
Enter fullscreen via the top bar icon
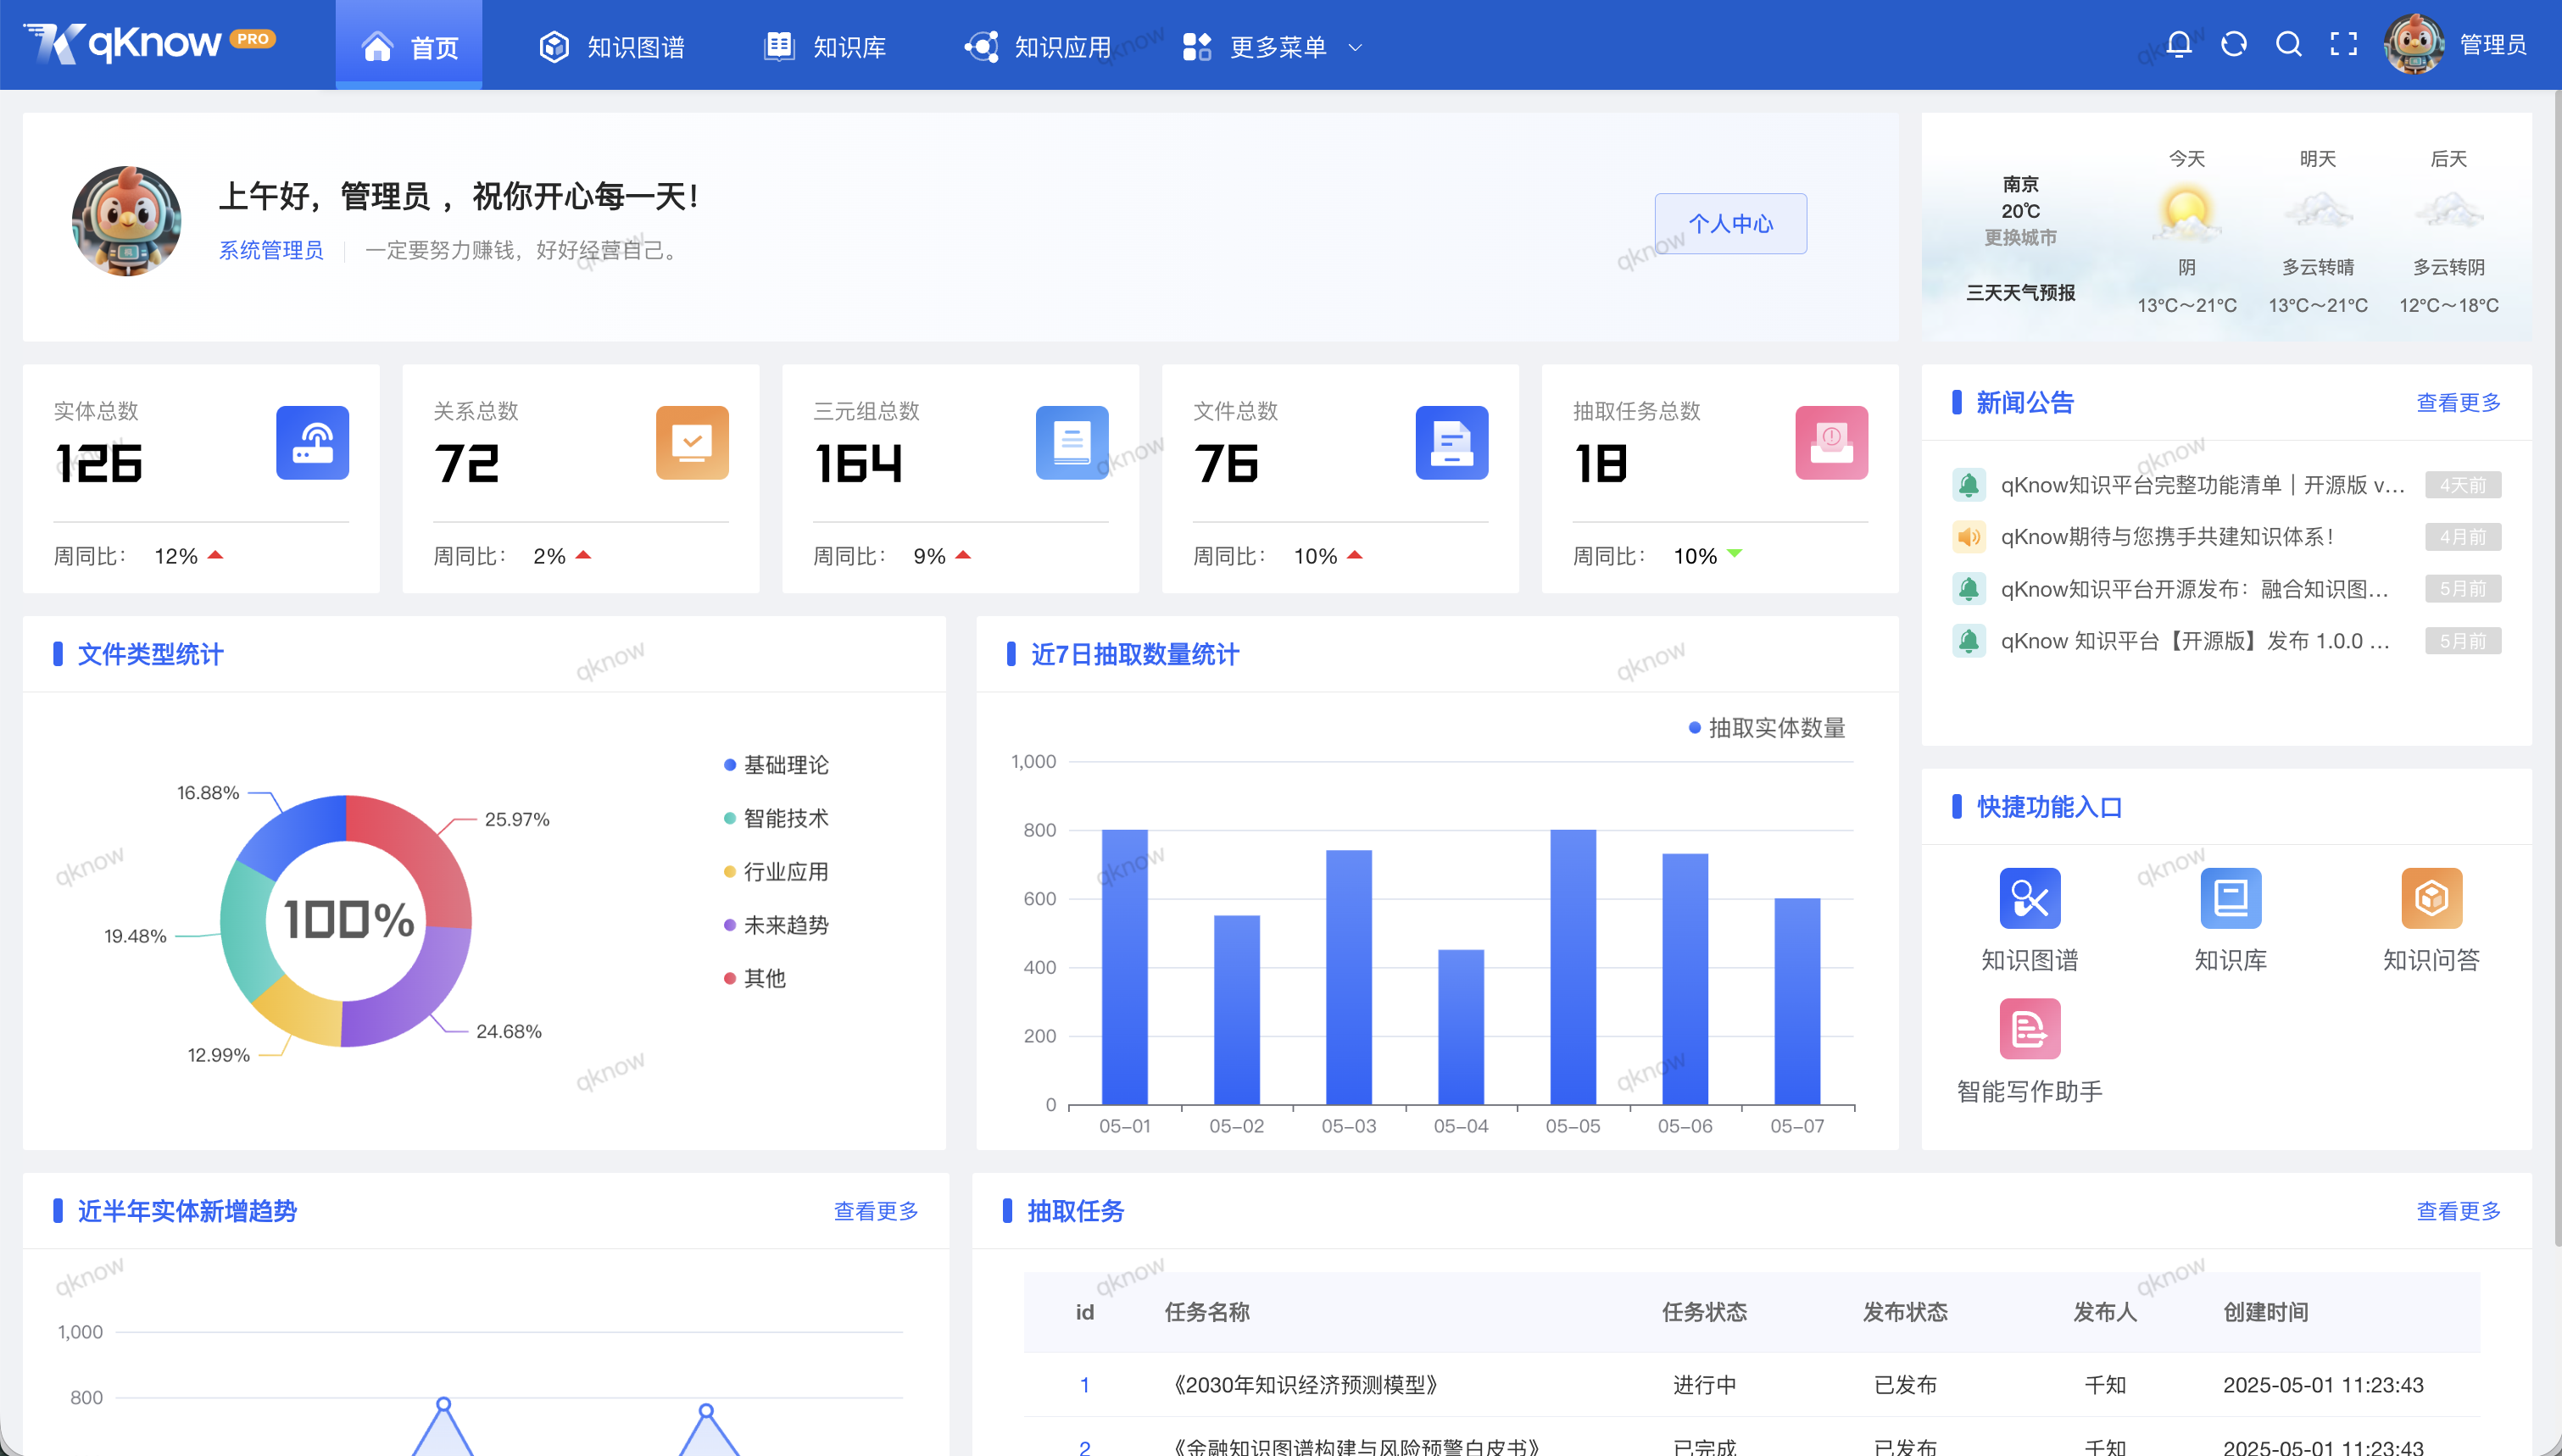(x=2343, y=44)
